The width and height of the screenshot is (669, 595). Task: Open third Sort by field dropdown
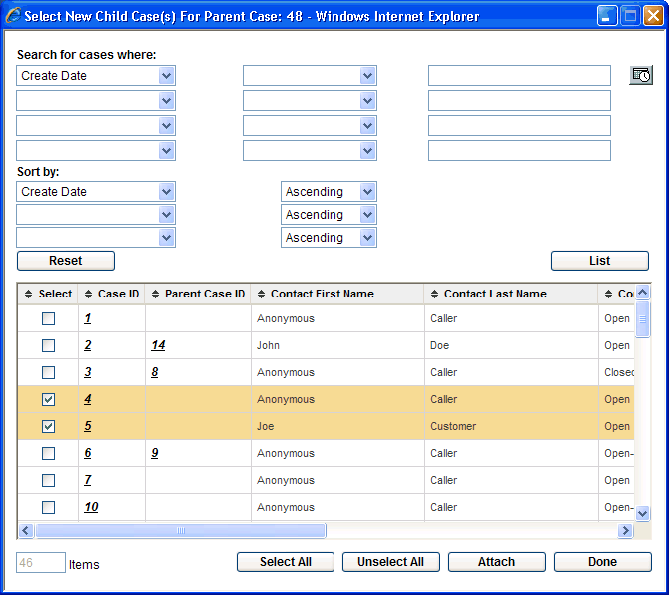pos(96,238)
